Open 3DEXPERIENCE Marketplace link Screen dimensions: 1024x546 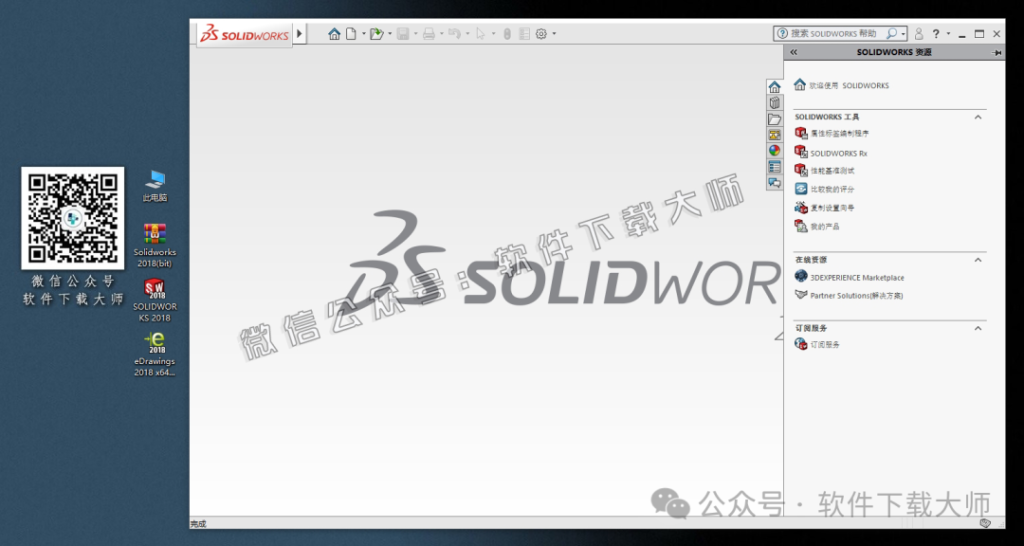coord(857,278)
